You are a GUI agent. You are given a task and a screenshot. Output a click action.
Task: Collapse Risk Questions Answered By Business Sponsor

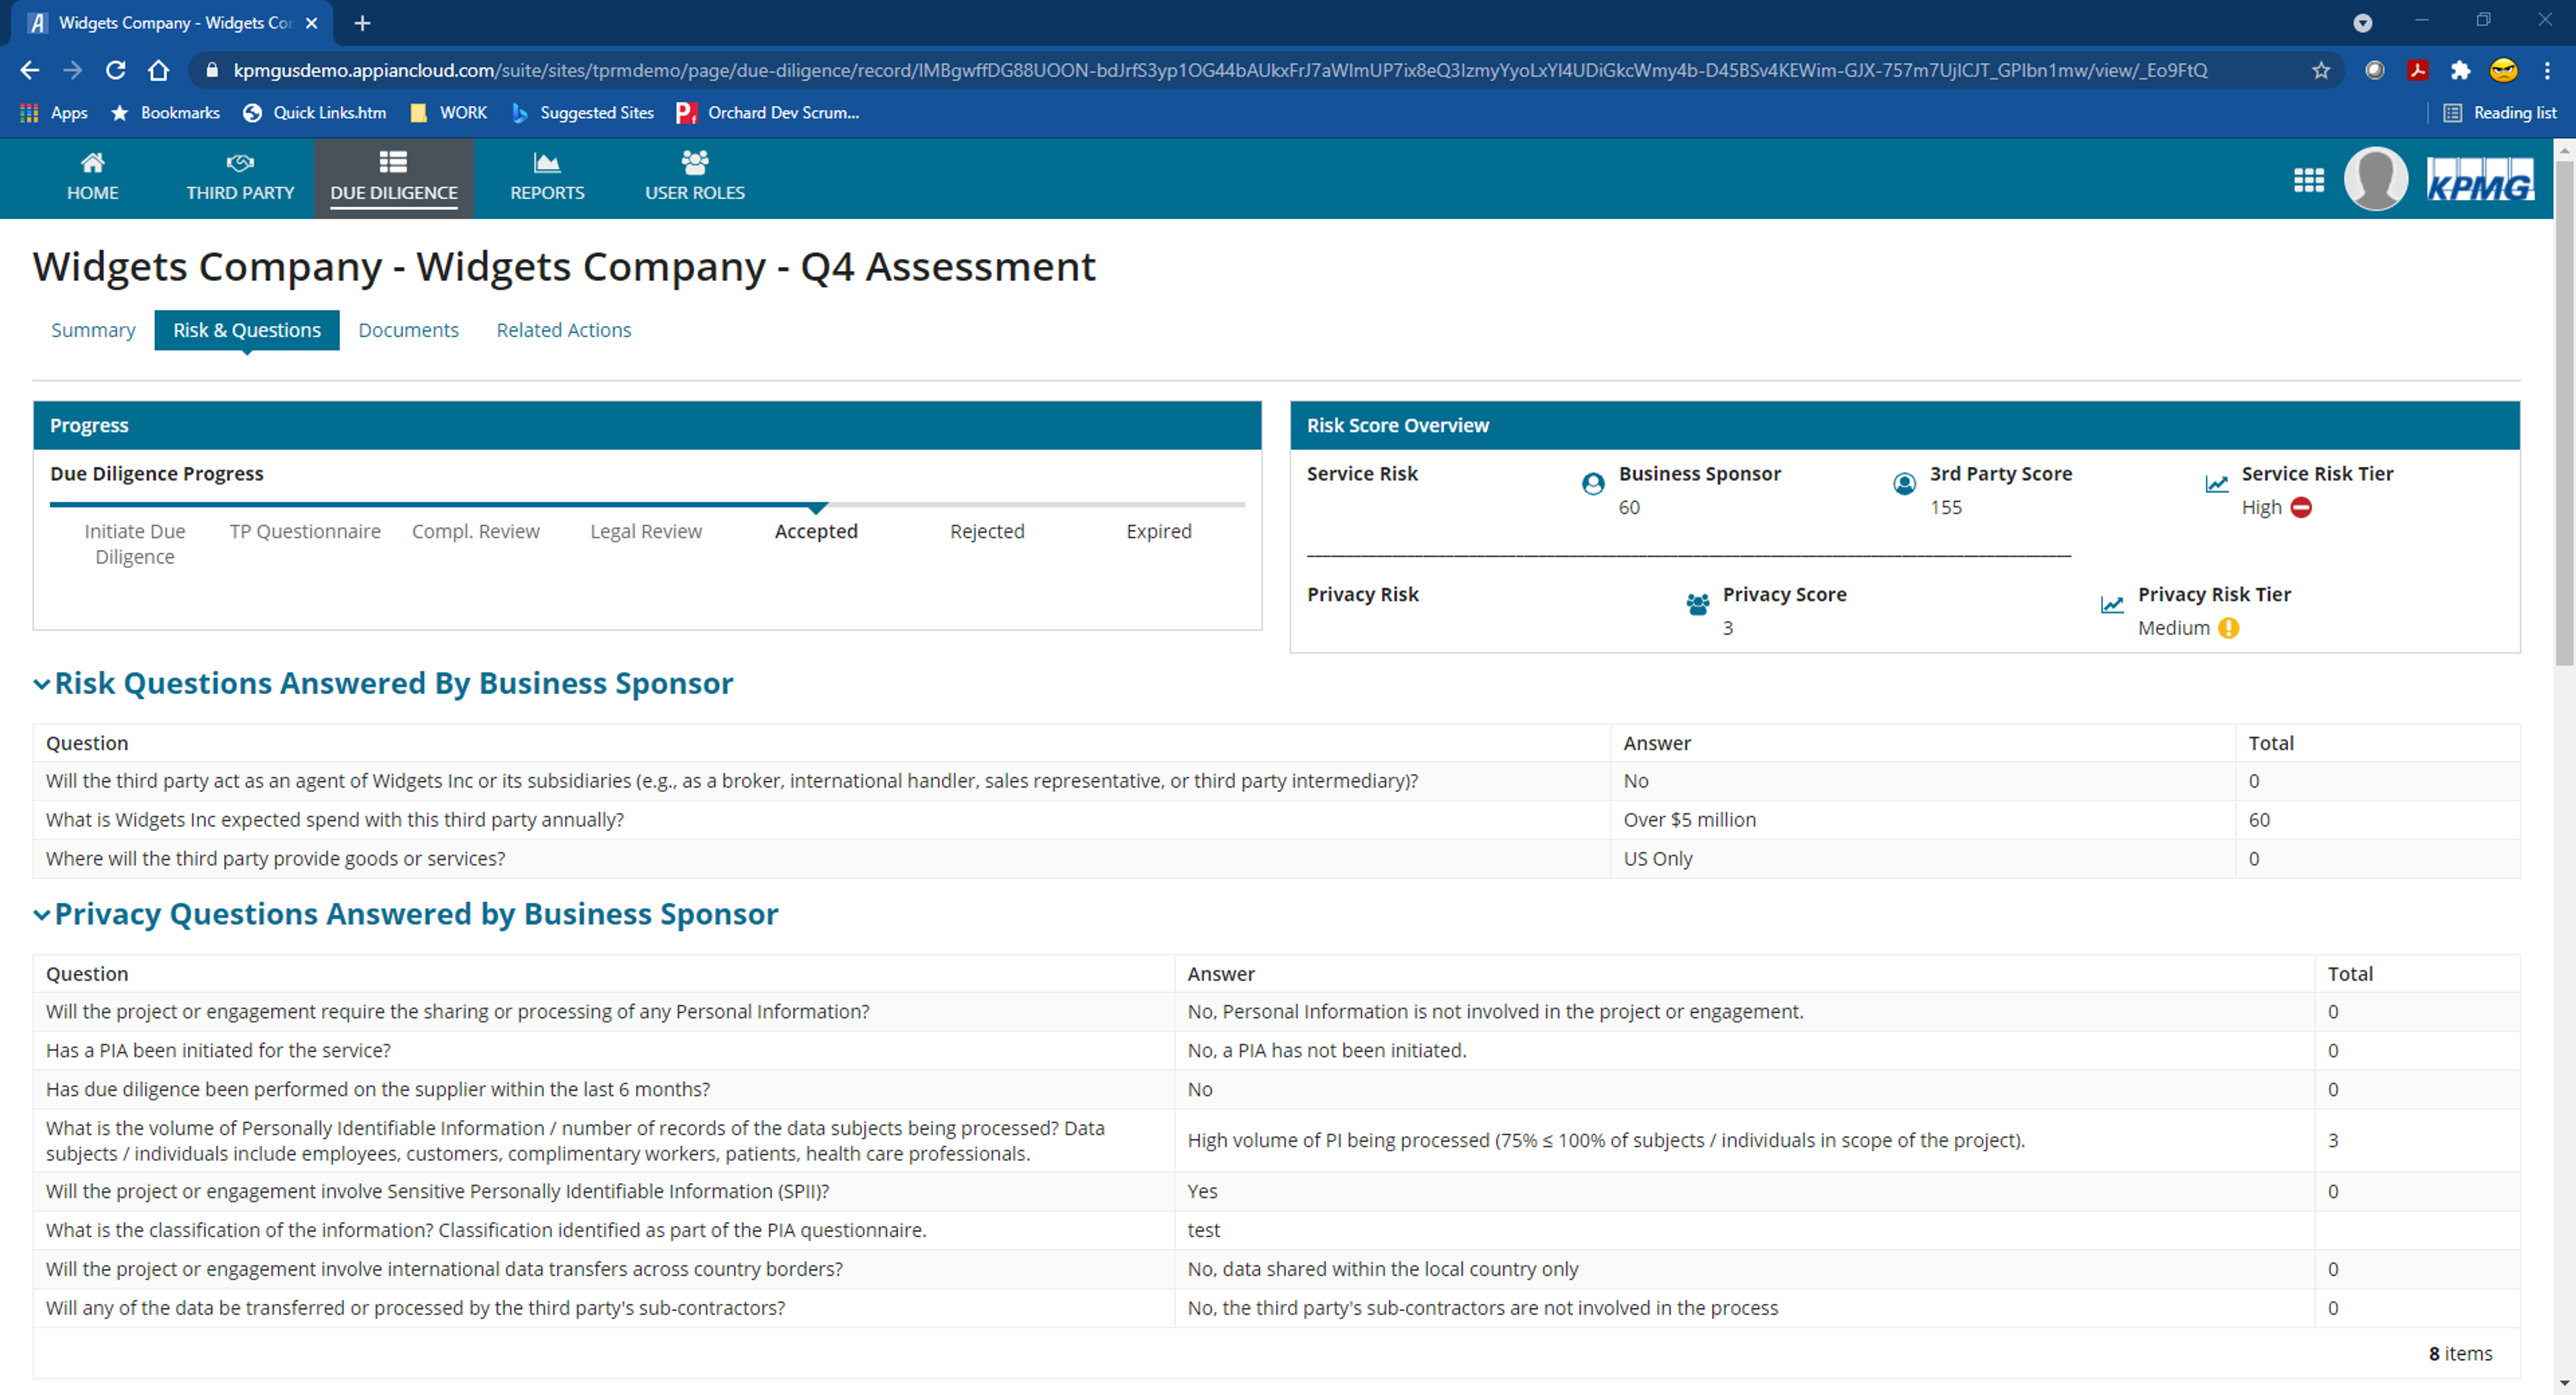click(x=41, y=684)
